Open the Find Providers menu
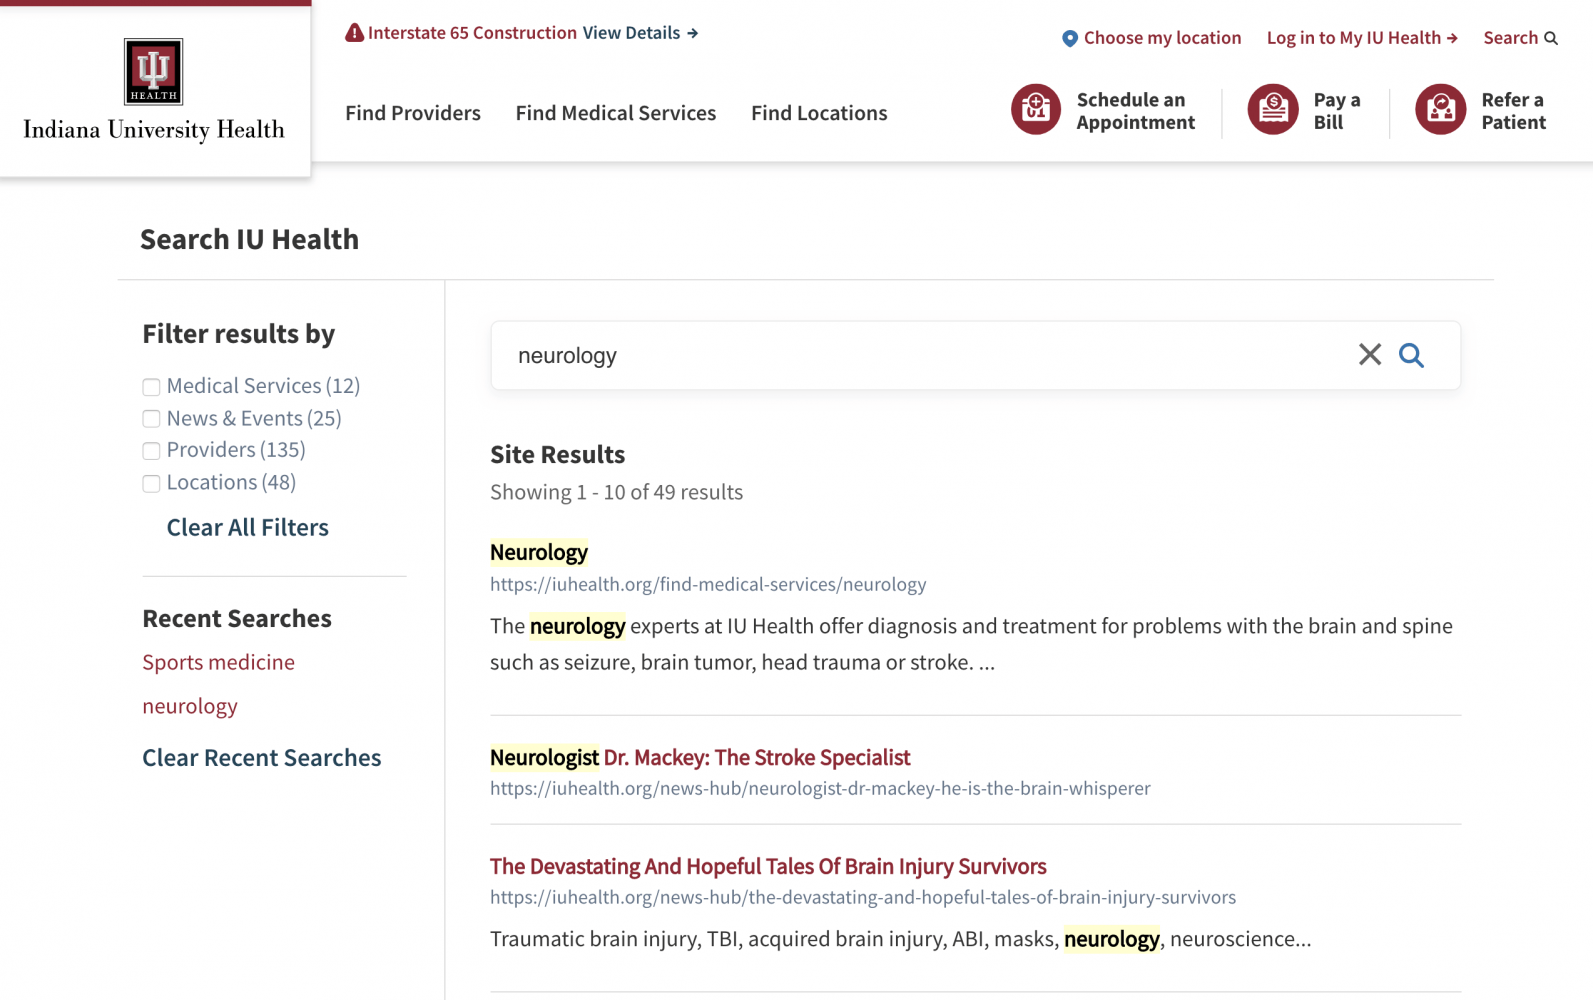1593x1000 pixels. coord(413,113)
